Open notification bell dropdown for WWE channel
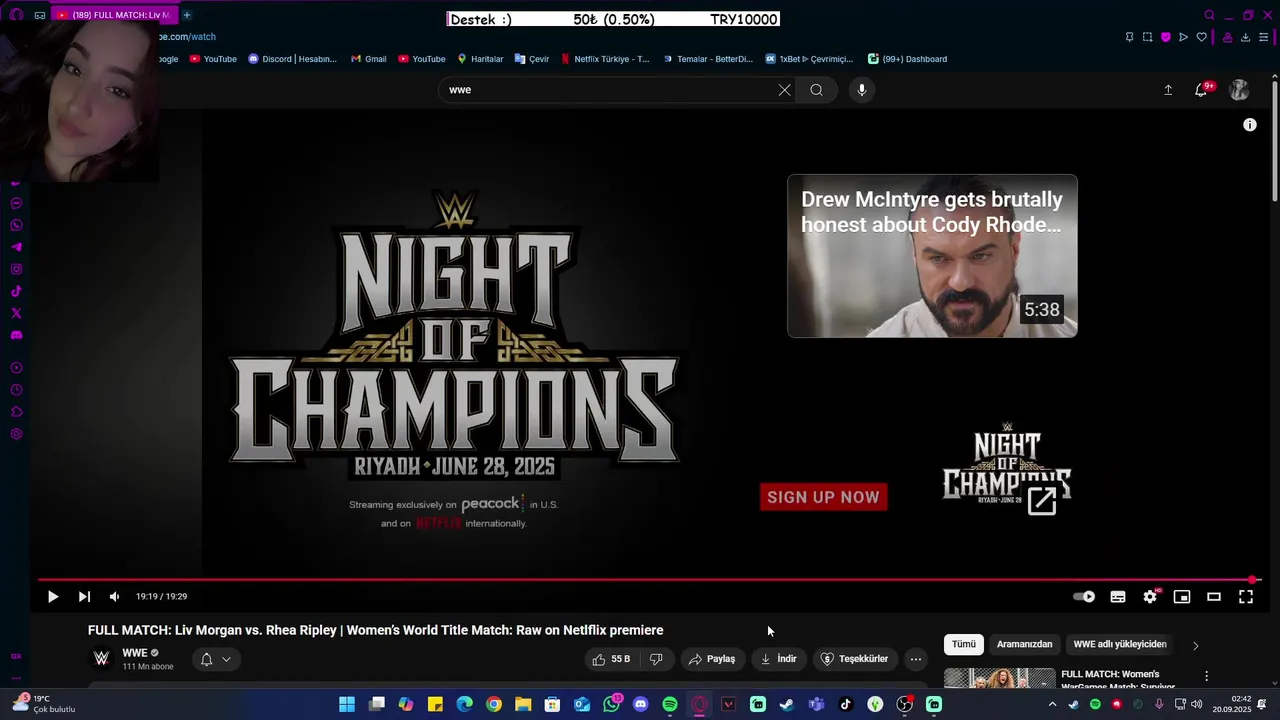 click(x=216, y=659)
